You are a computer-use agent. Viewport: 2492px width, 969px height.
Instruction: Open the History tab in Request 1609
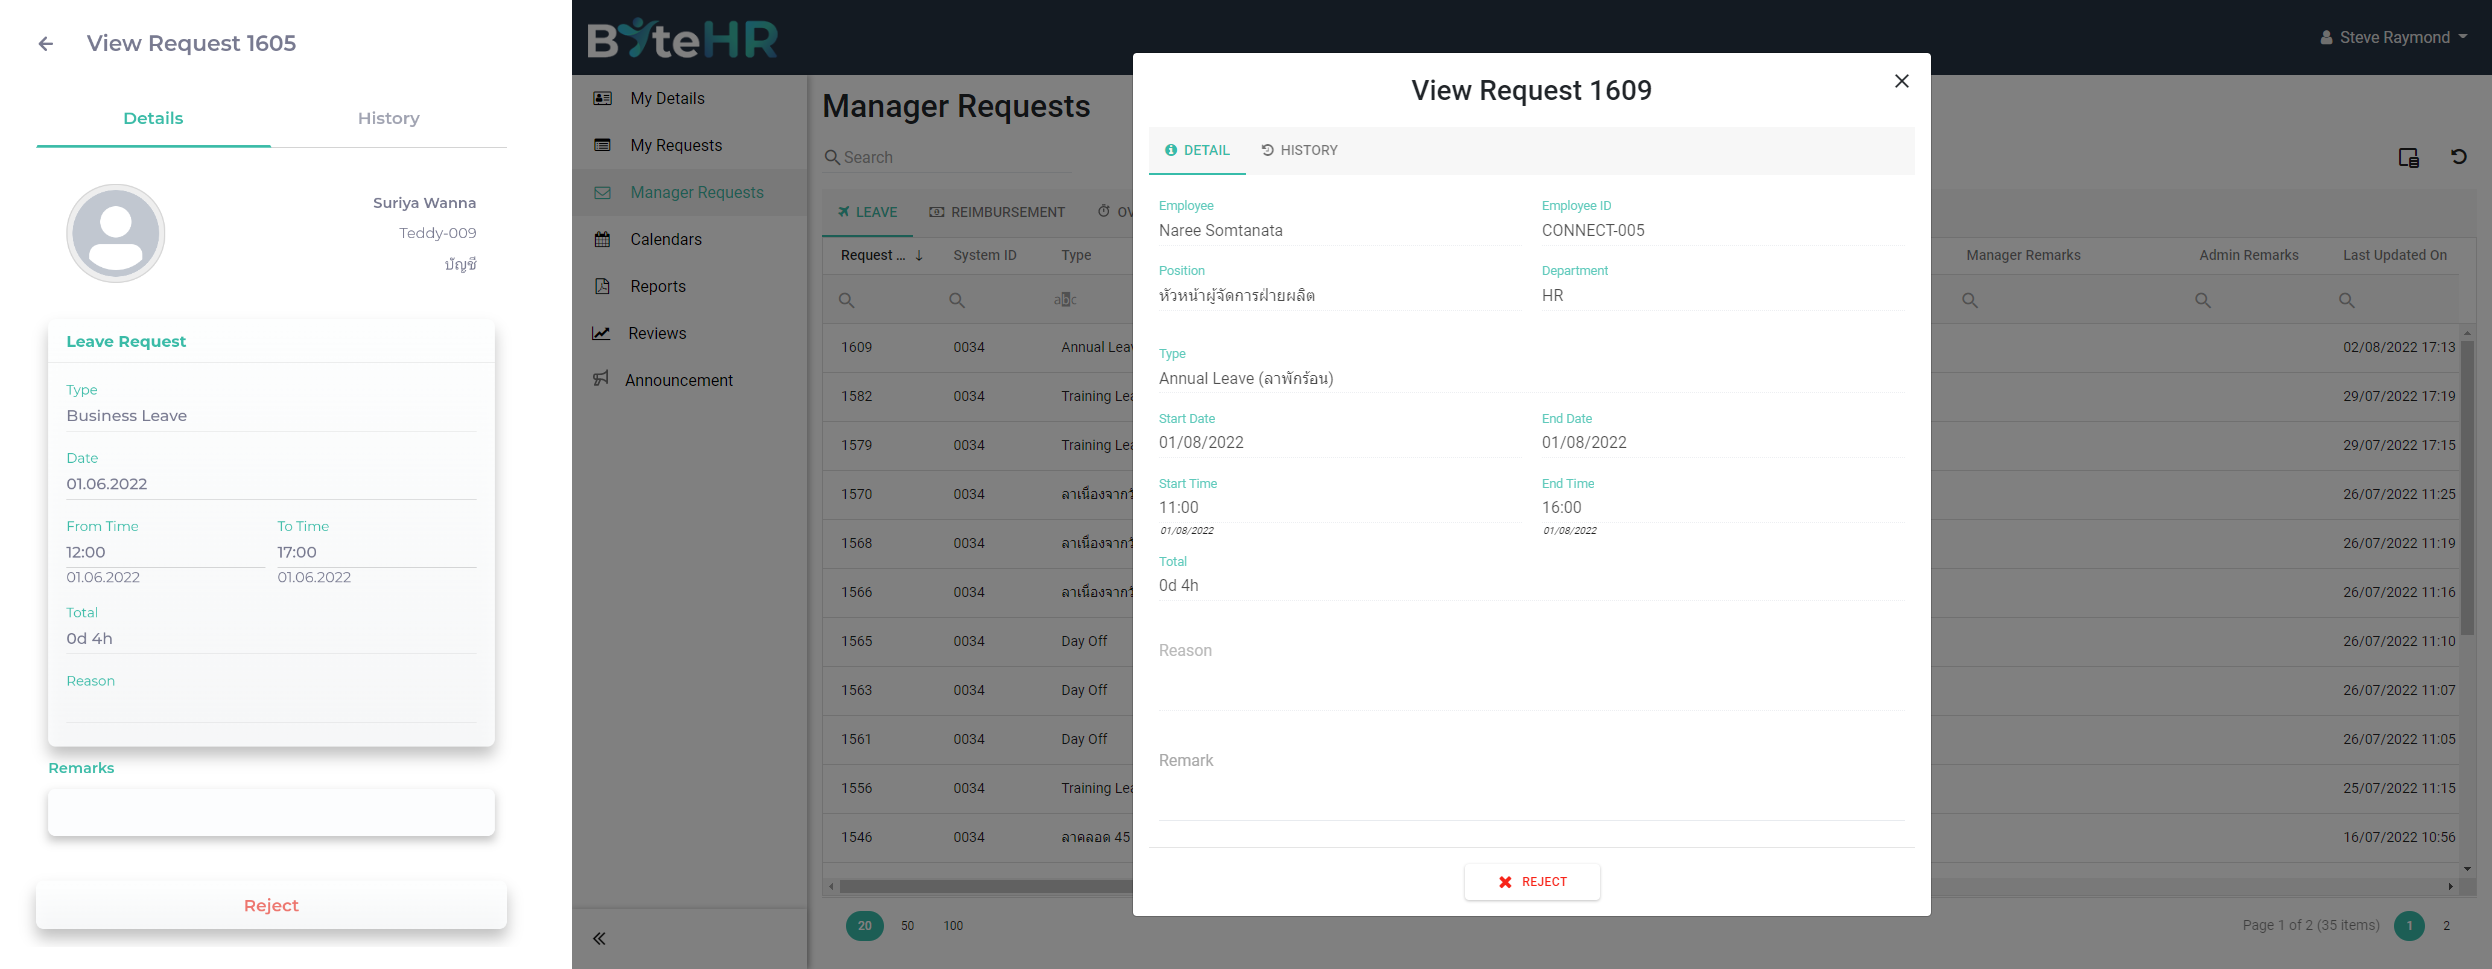pyautogui.click(x=1299, y=150)
